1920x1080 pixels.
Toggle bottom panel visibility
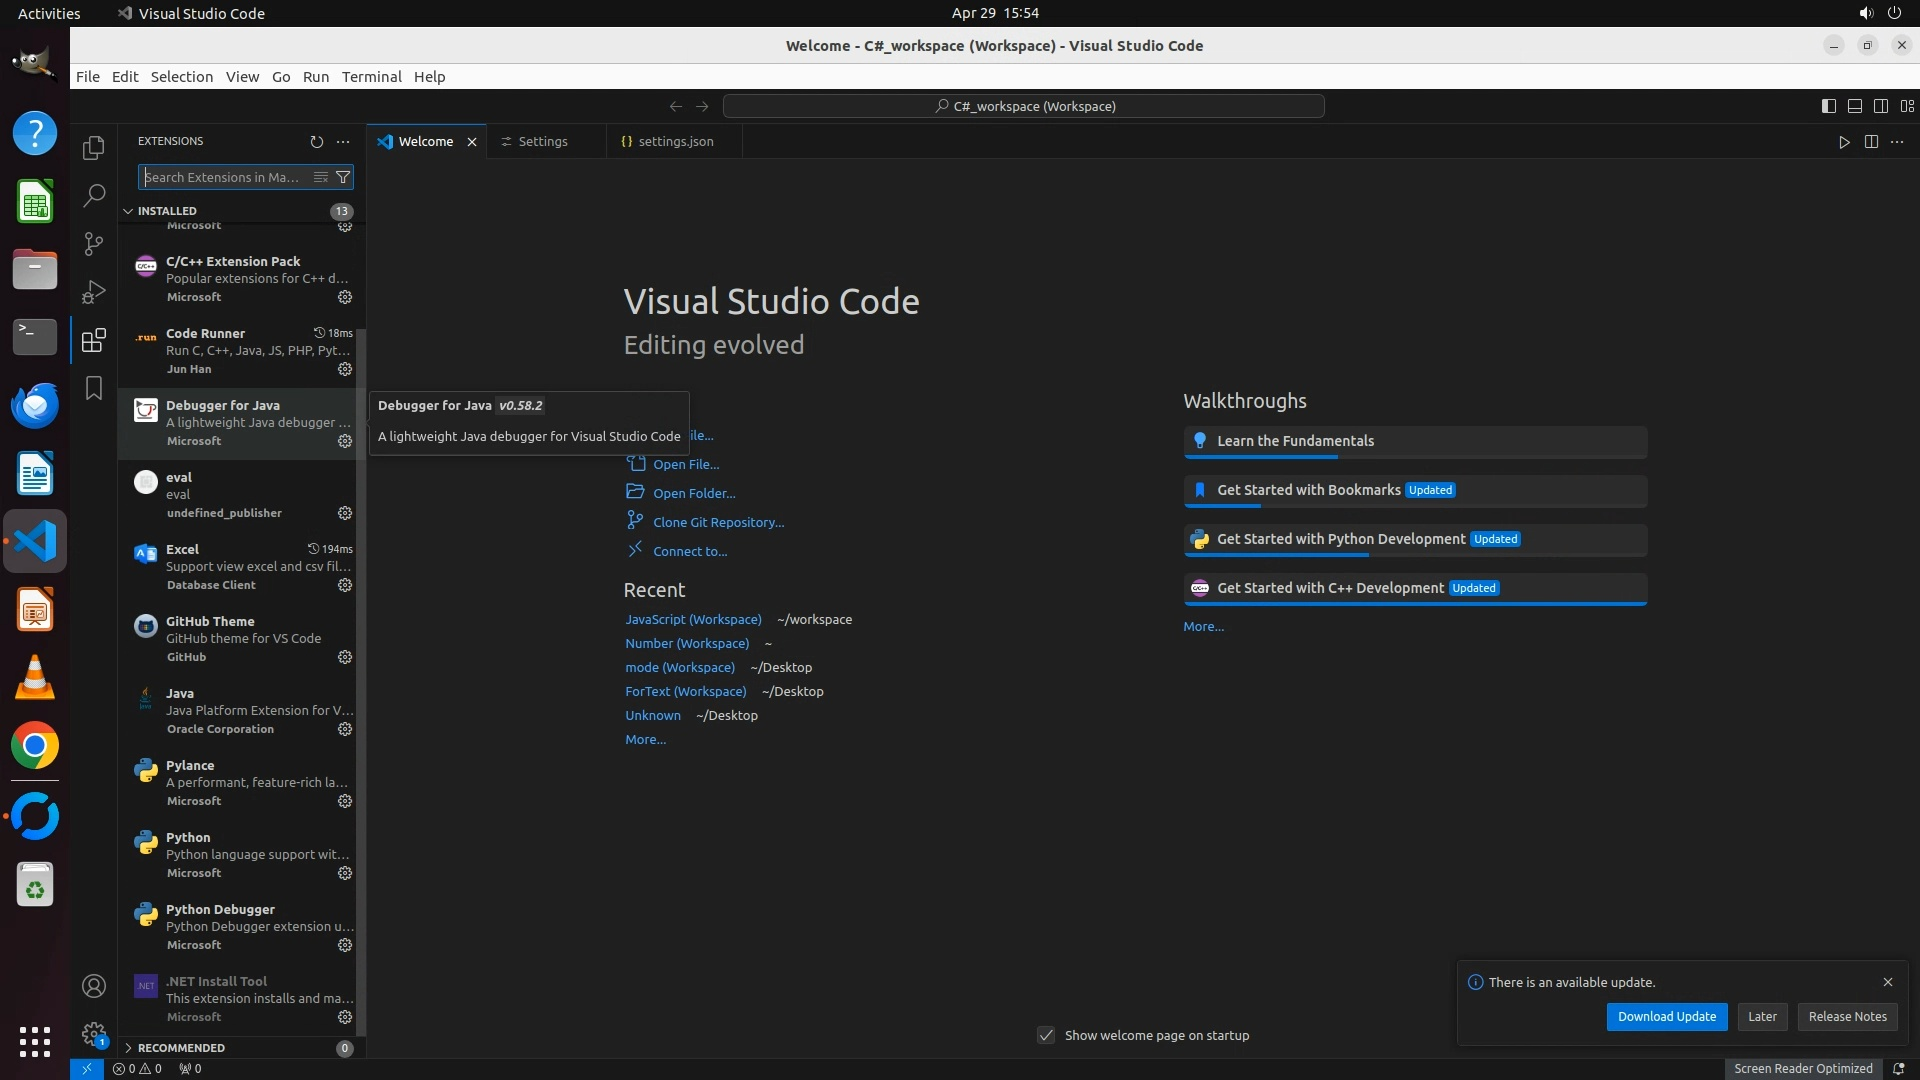click(x=1854, y=106)
